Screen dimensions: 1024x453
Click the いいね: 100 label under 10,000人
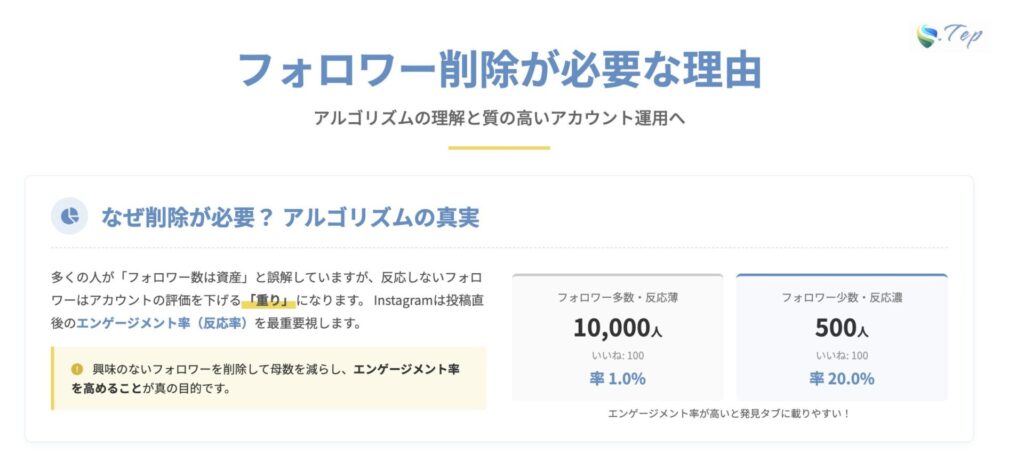(617, 354)
